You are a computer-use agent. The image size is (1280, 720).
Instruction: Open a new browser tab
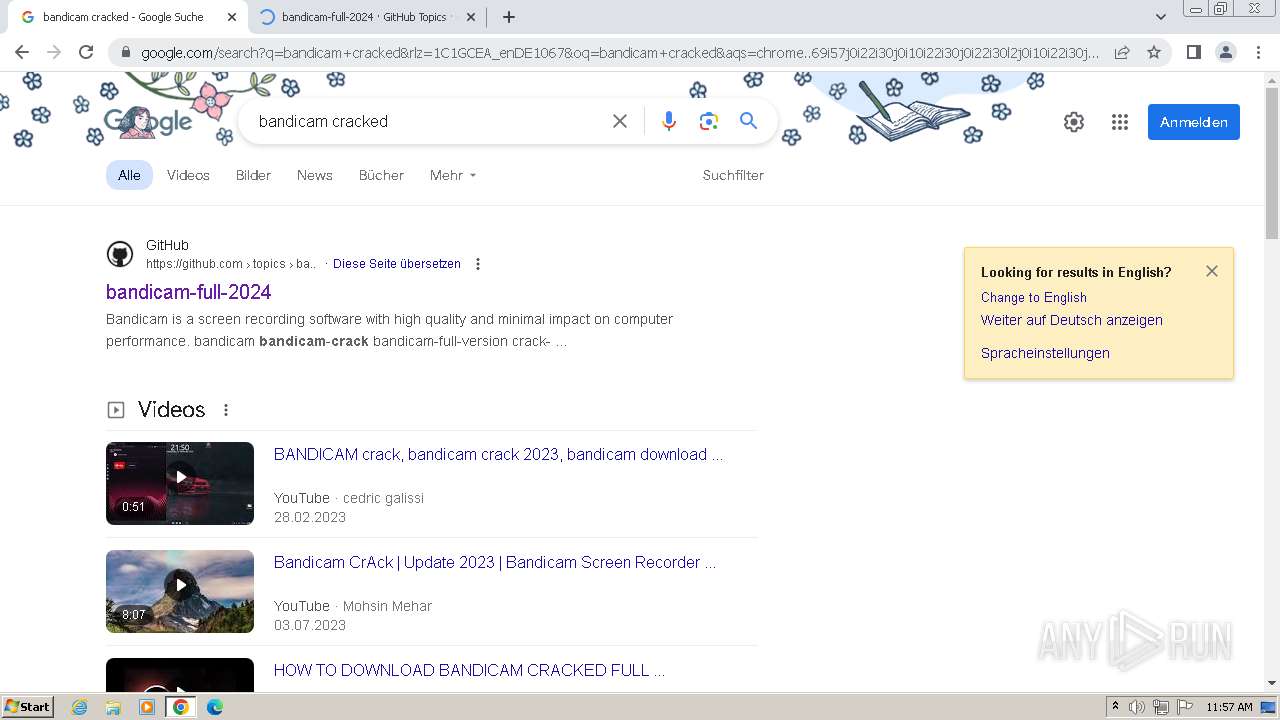pos(509,17)
